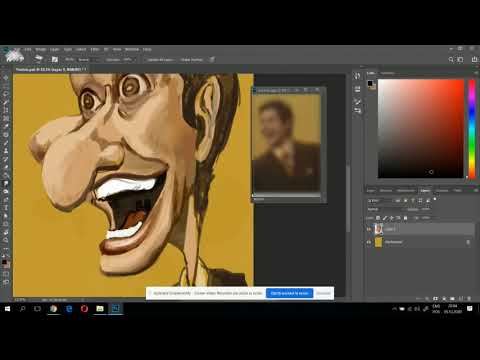The height and width of the screenshot is (360, 480).
Task: Select the Eyedropper tool
Action: 6,126
